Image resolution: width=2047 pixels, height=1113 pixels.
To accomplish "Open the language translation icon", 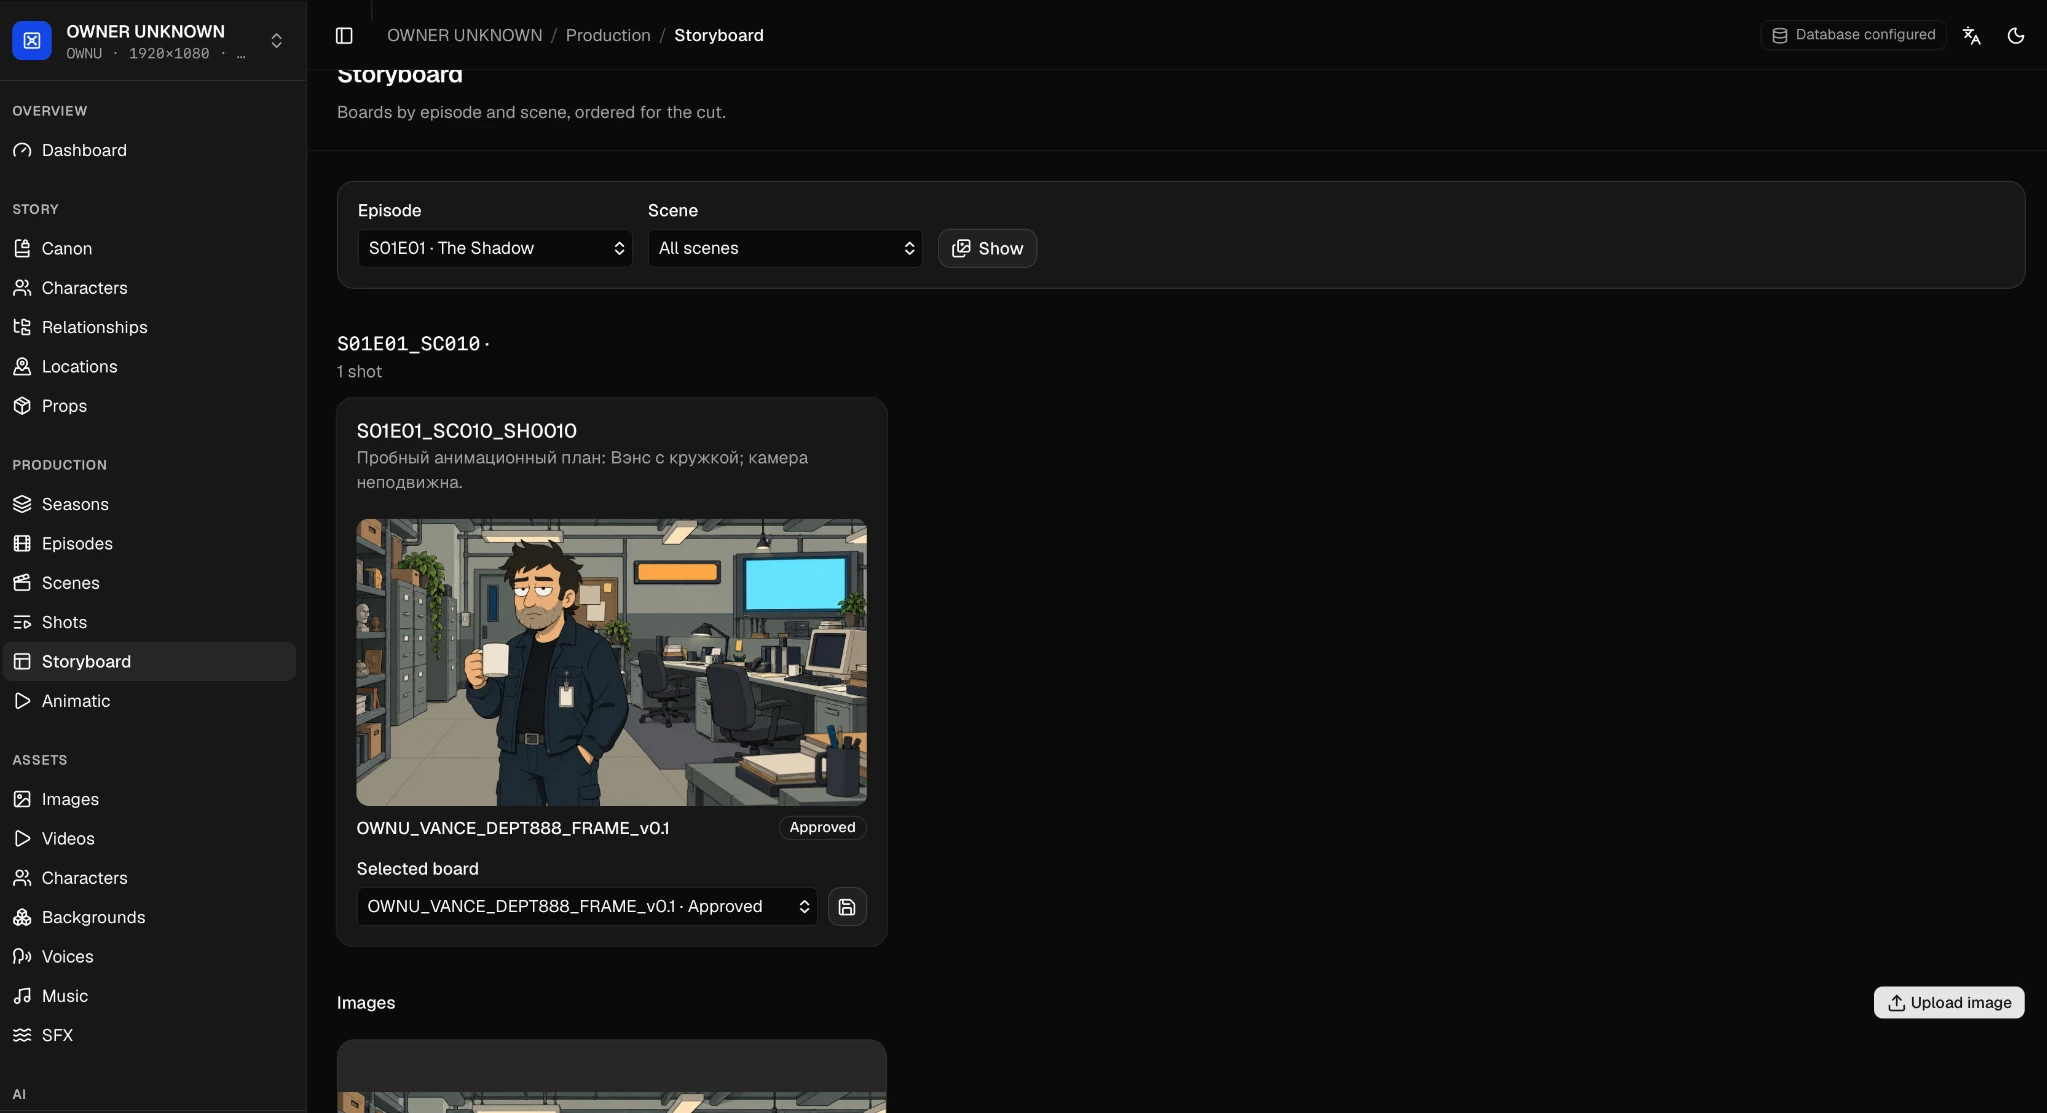I will [1971, 35].
